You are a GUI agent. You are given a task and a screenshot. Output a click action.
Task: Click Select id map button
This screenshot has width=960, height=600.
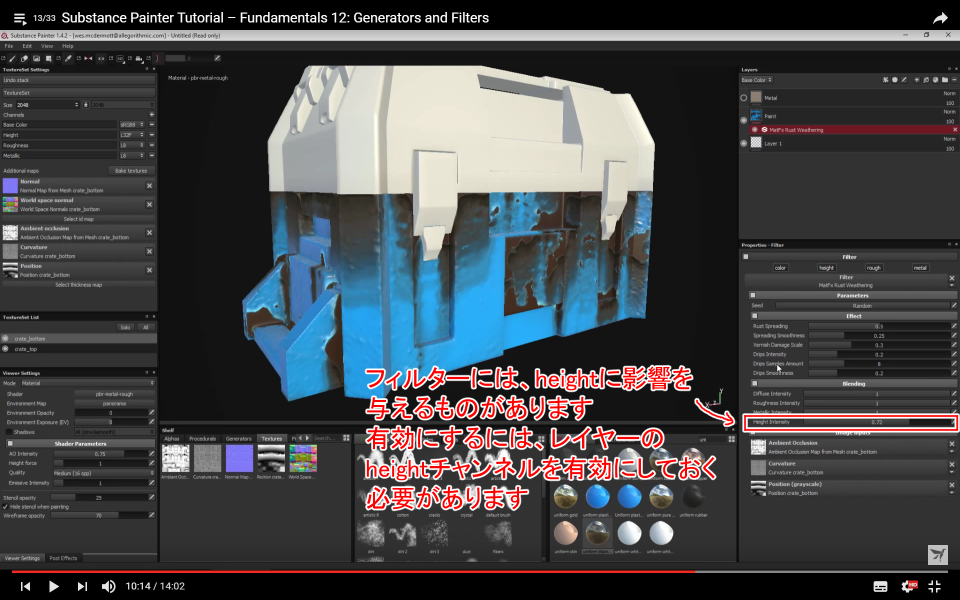click(x=78, y=219)
